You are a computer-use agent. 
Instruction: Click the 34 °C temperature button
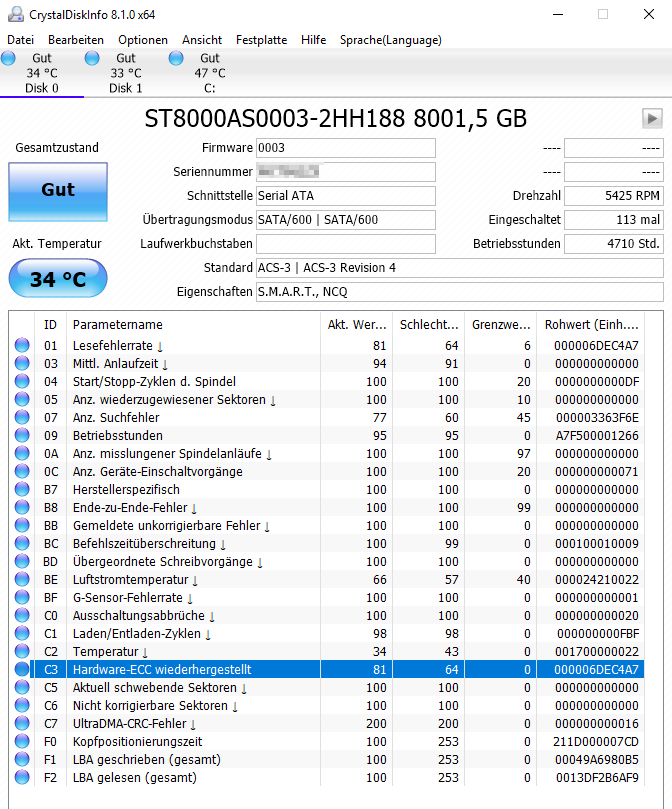point(58,279)
